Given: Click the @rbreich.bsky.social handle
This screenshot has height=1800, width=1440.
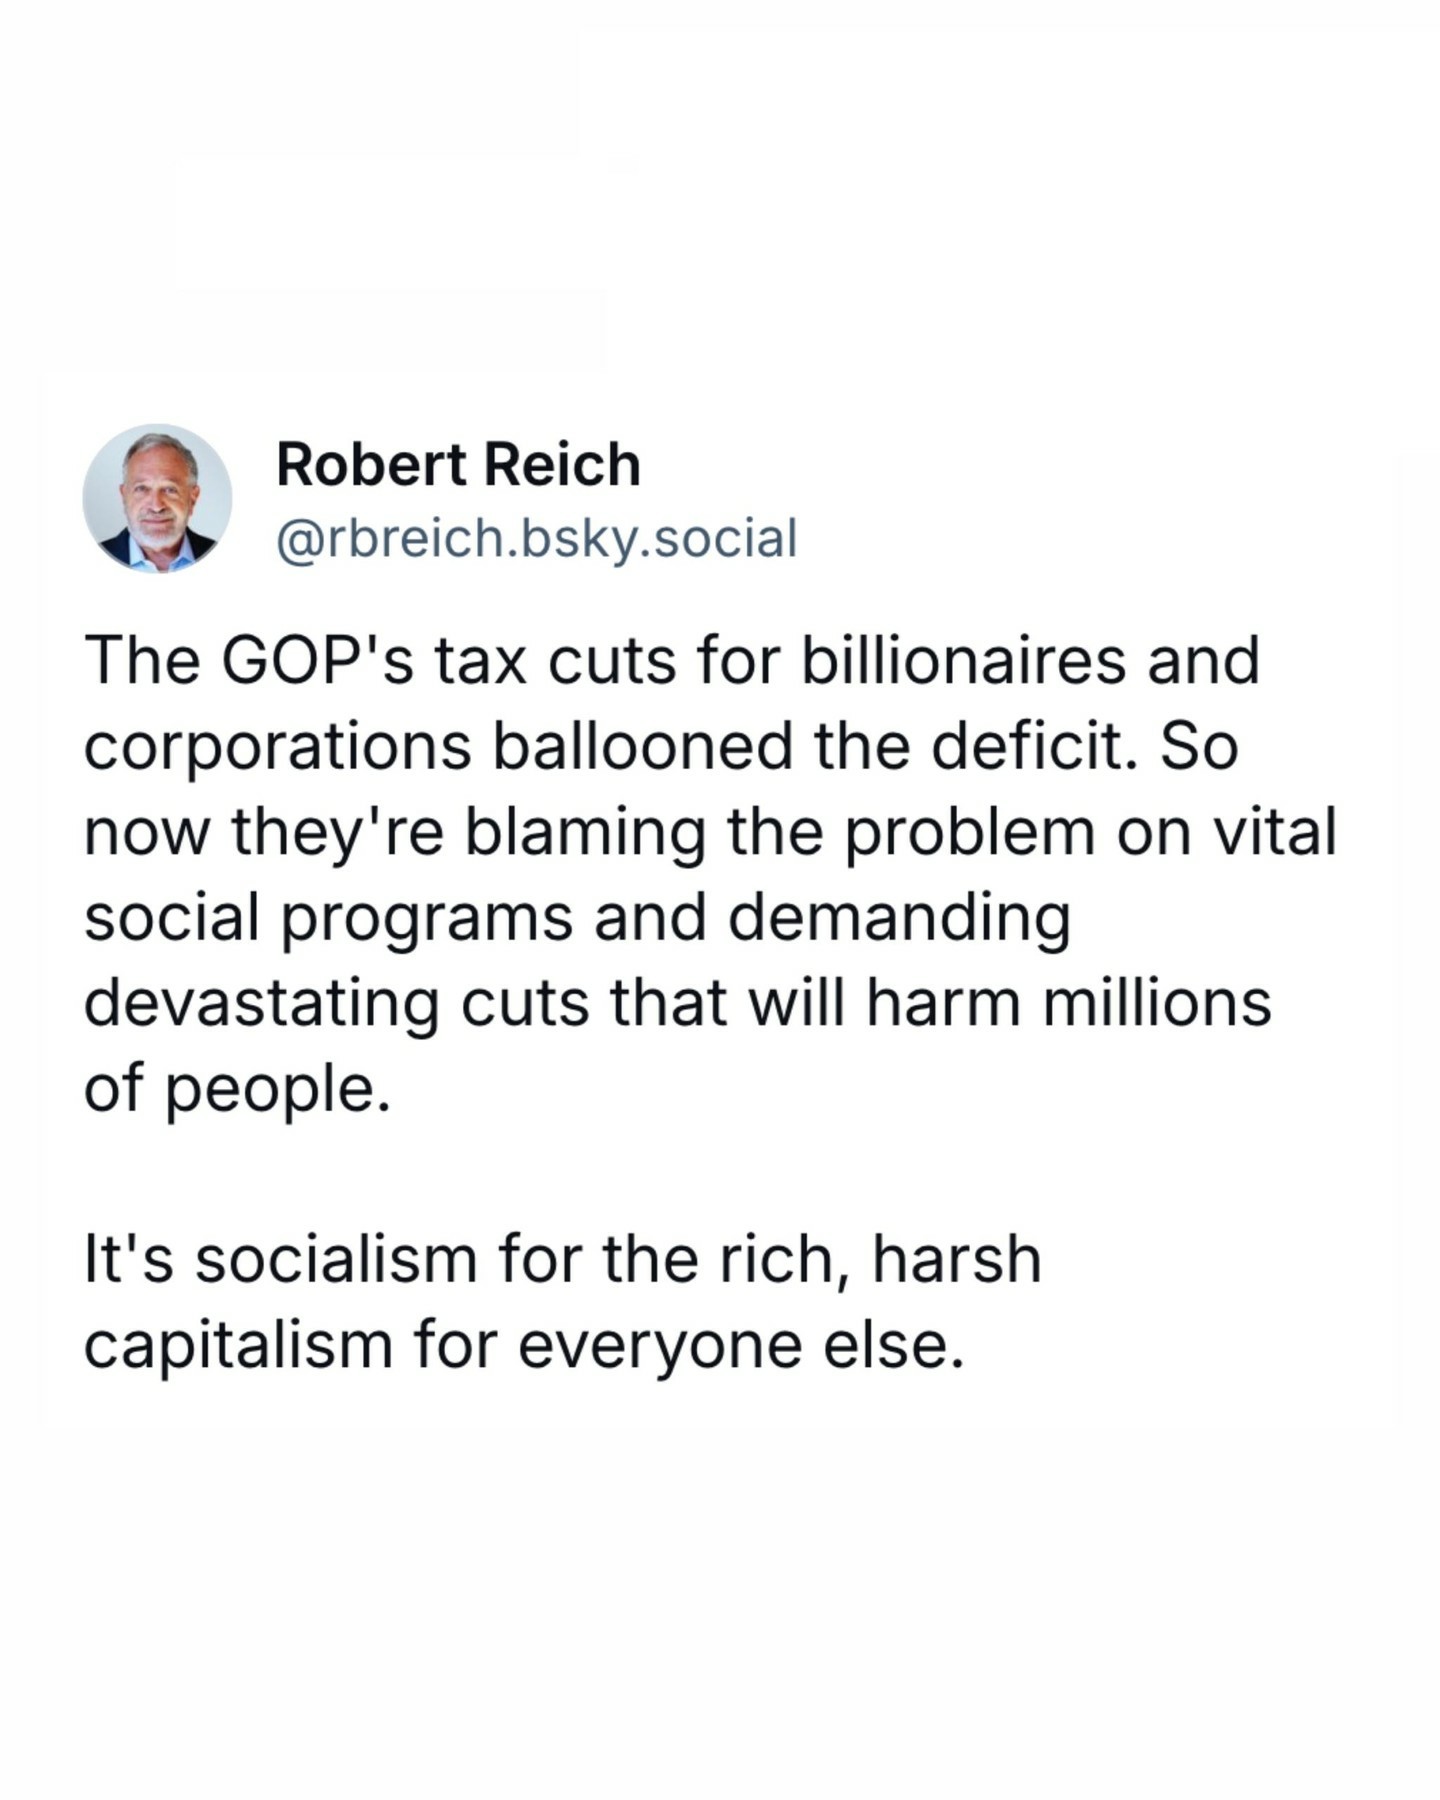Looking at the screenshot, I should click(x=536, y=539).
